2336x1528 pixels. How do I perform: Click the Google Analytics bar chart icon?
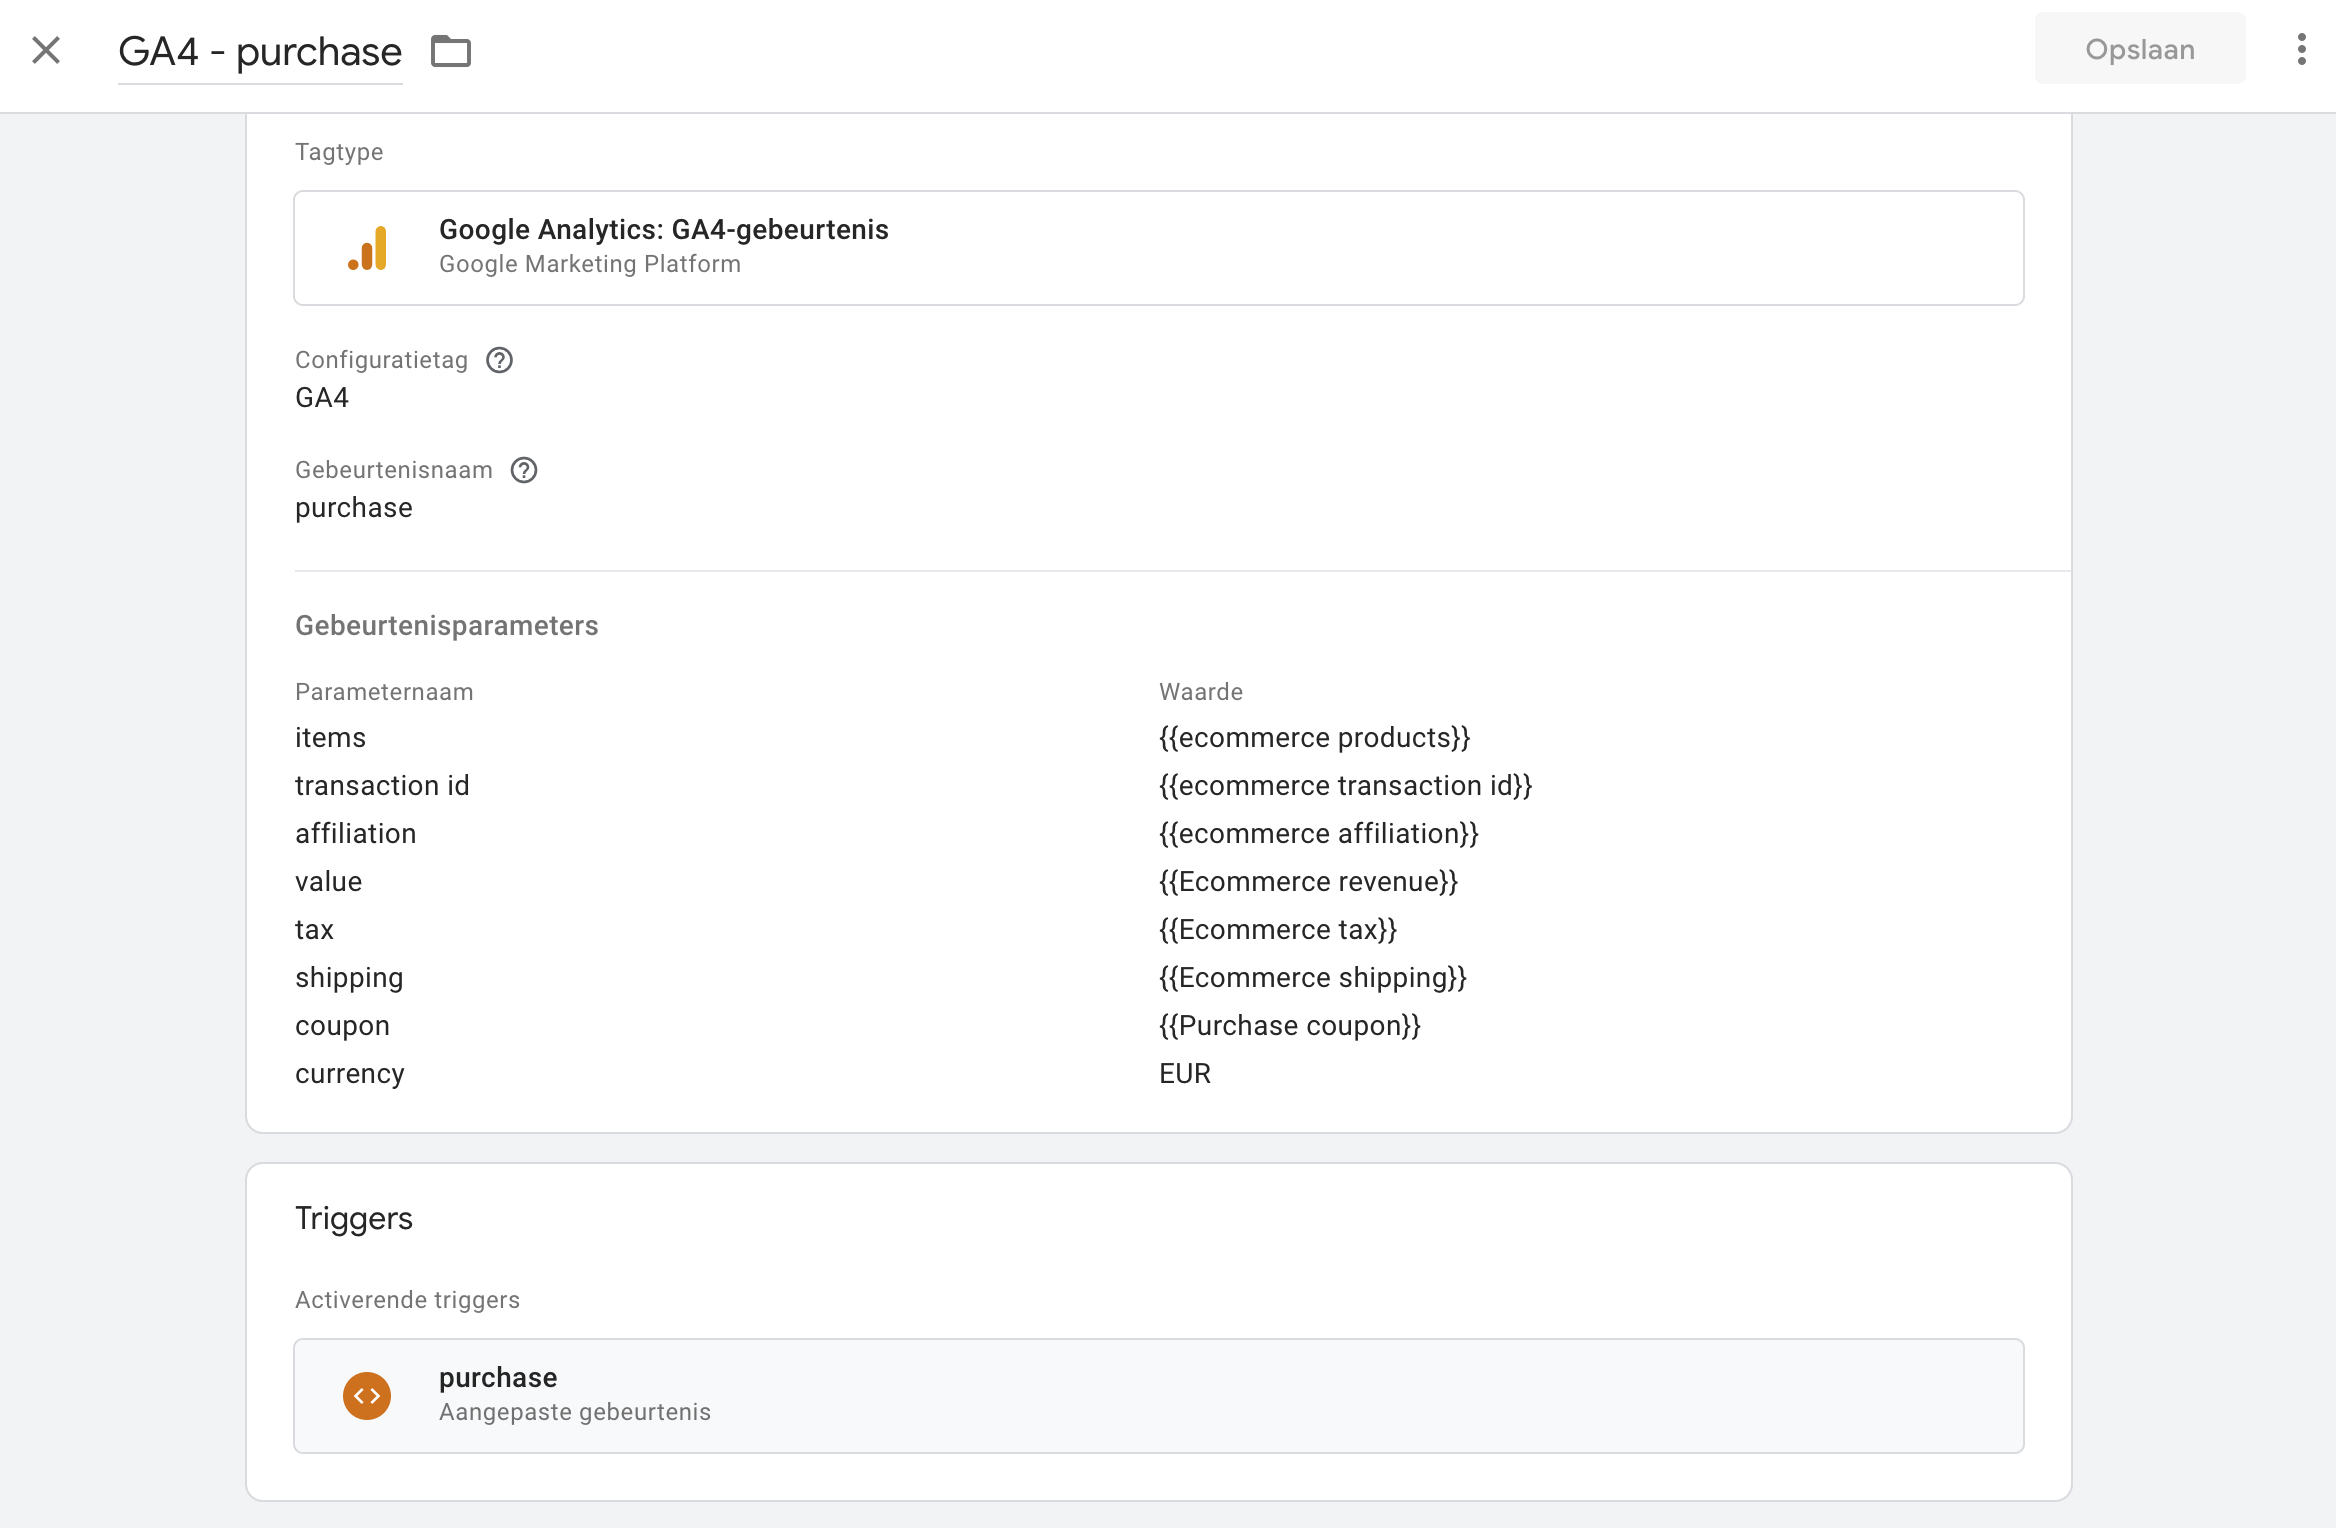click(368, 248)
